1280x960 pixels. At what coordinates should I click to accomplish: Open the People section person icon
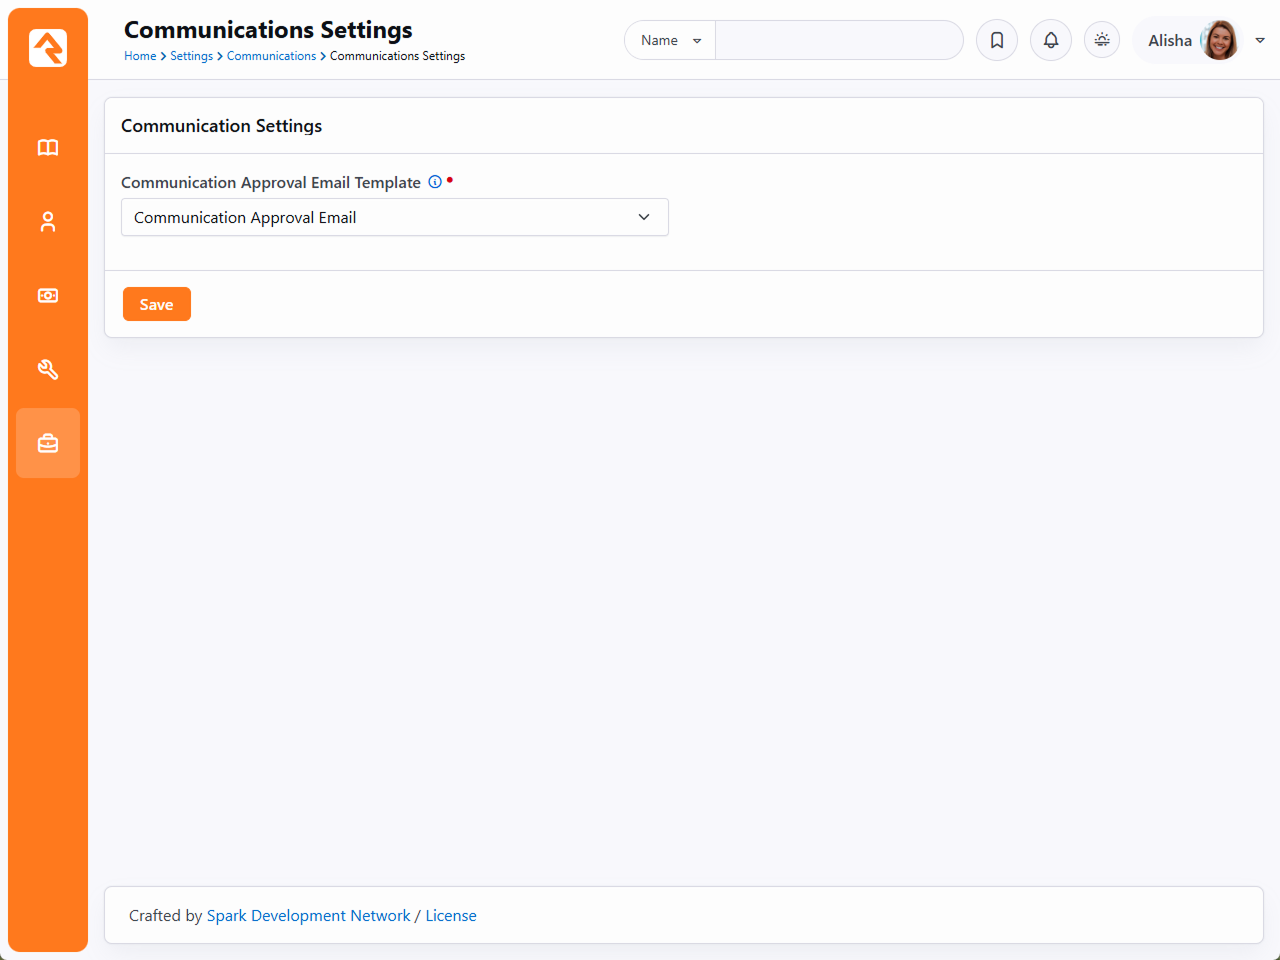(48, 222)
